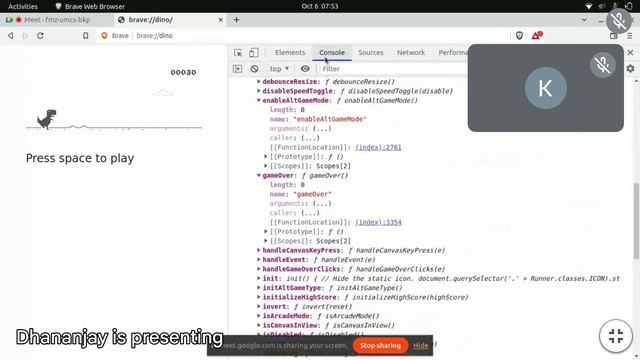Image resolution: width=640 pixels, height=360 pixels.
Task: Expand the initializeHighScore entry
Action: [x=259, y=298]
